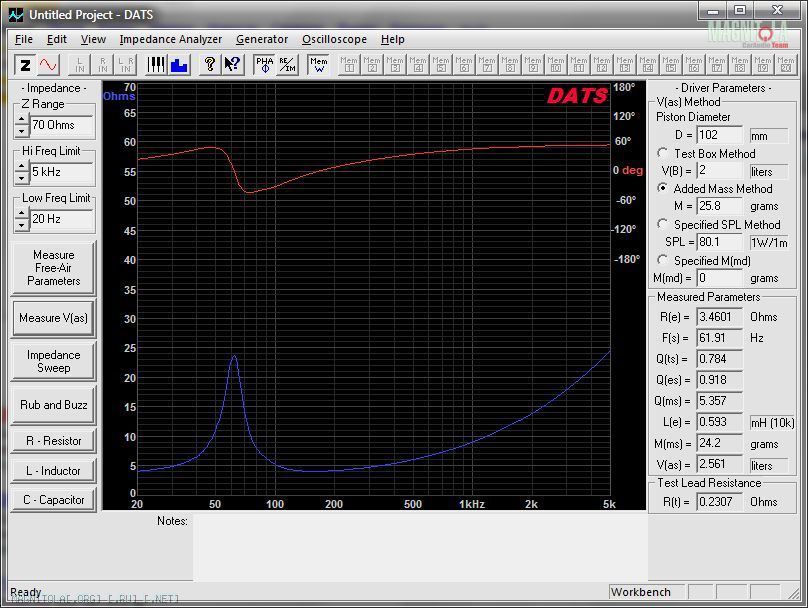808x608 pixels.
Task: Select memory slot Mem 2
Action: pyautogui.click(x=372, y=65)
